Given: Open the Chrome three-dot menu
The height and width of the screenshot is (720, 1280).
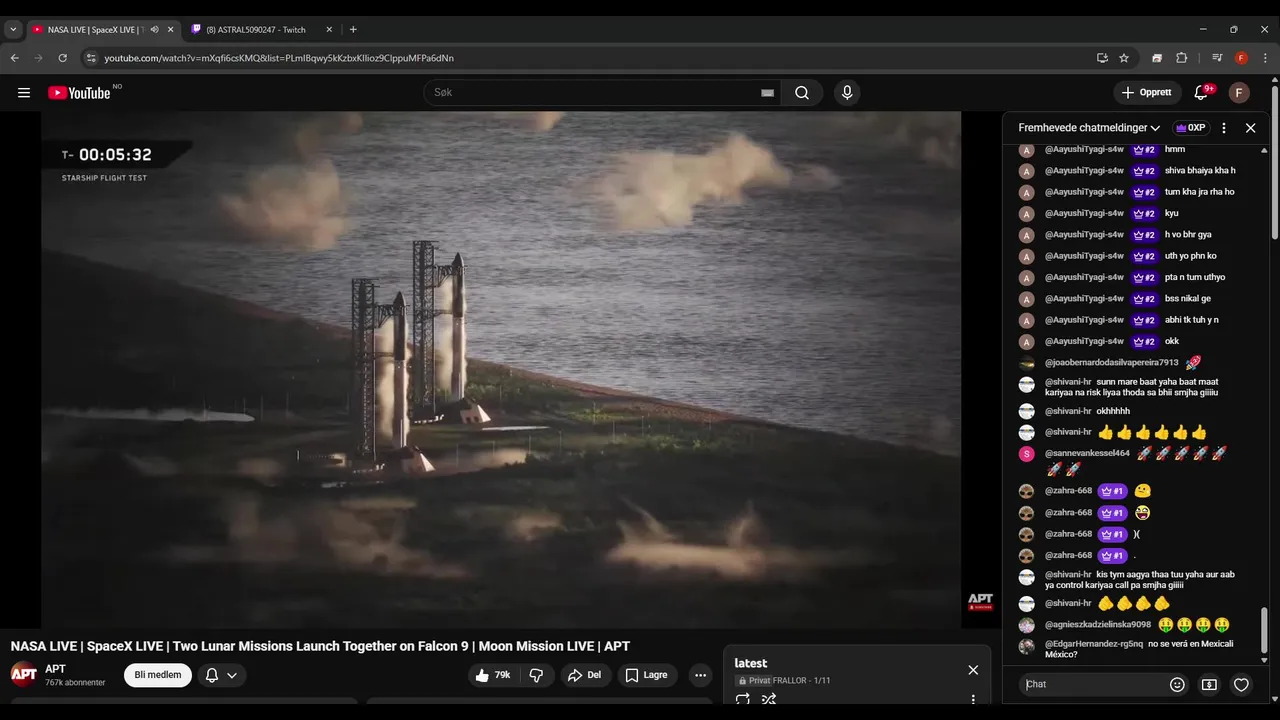Looking at the screenshot, I should tap(1265, 58).
